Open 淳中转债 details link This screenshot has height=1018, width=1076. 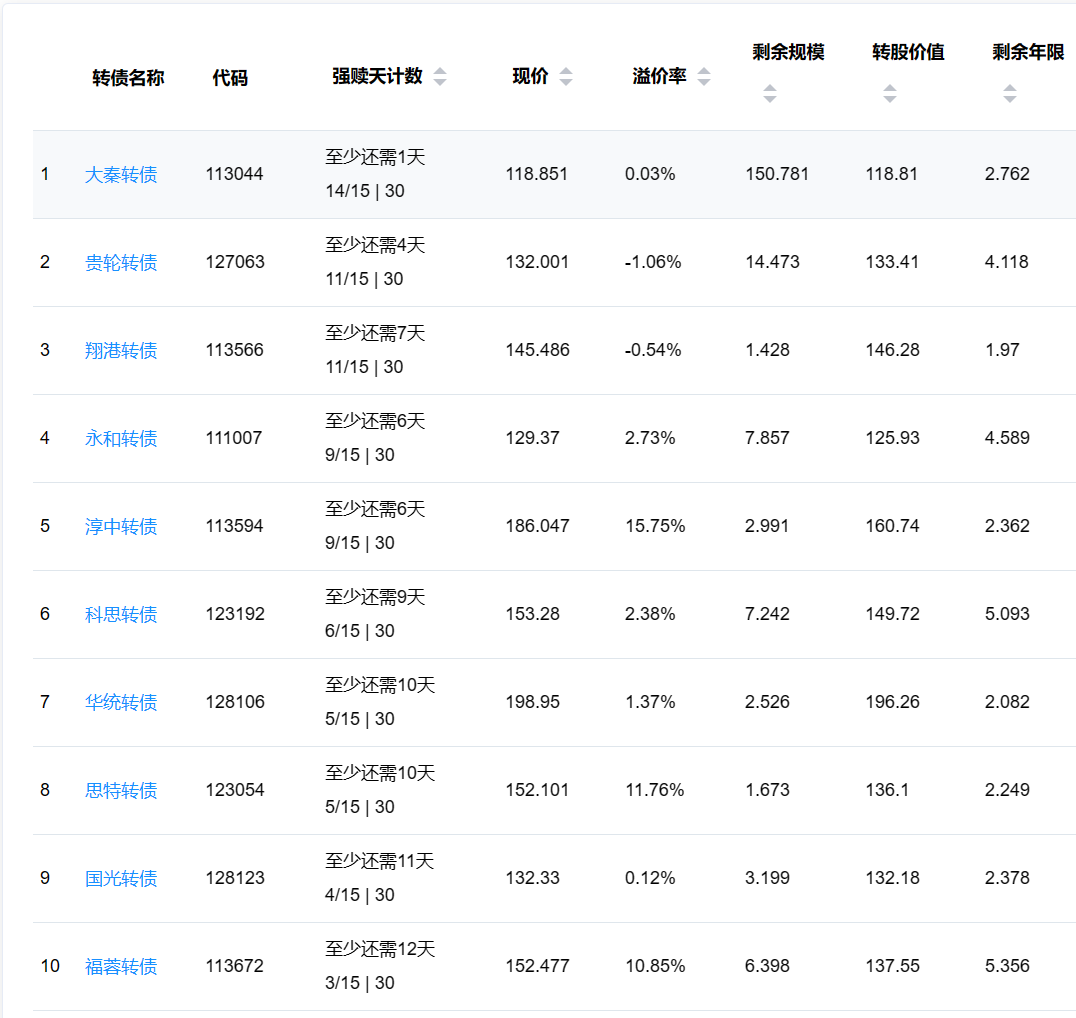tap(121, 527)
